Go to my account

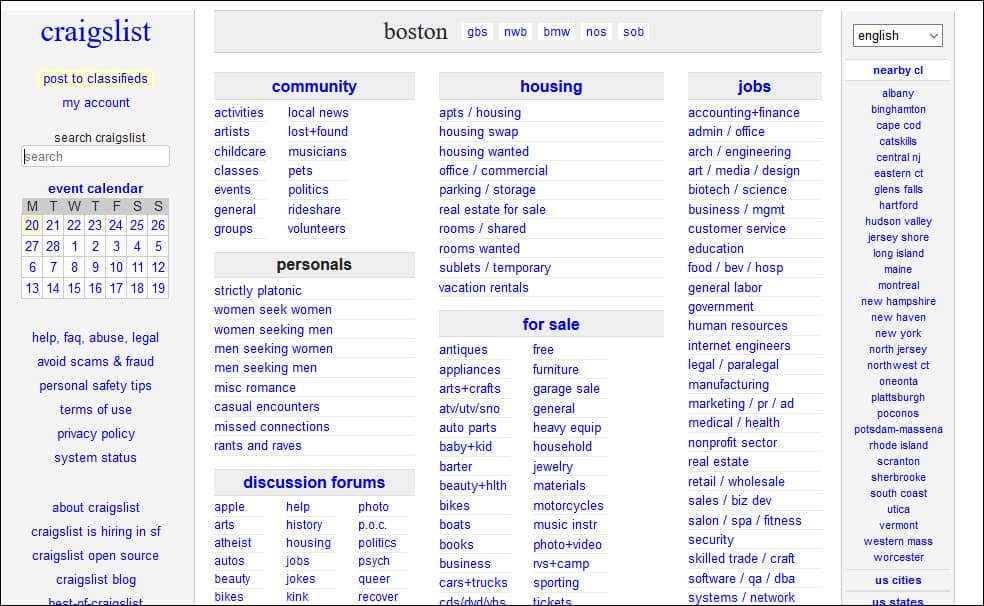coord(96,102)
